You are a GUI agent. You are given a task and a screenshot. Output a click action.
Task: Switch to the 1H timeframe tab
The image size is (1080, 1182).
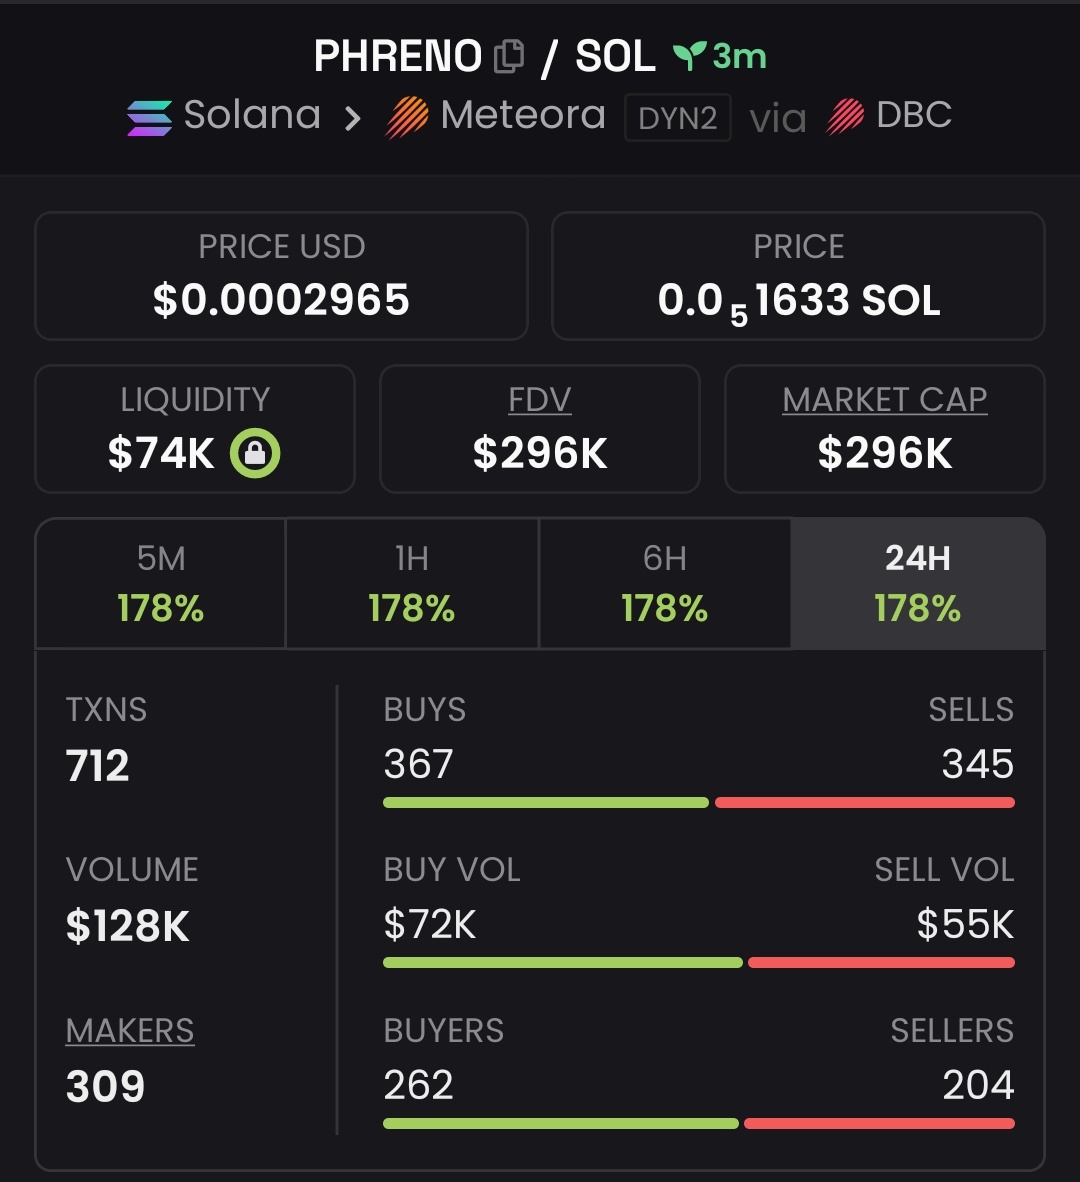[x=412, y=583]
